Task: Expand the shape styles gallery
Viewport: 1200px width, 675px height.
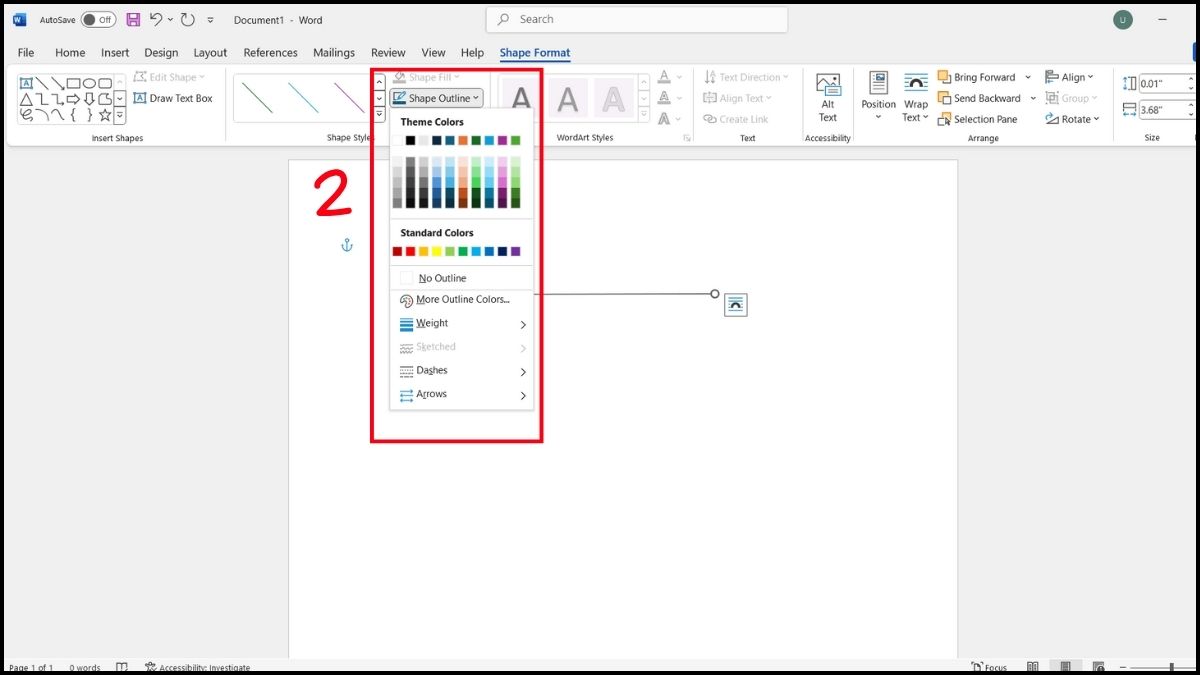Action: pos(379,116)
